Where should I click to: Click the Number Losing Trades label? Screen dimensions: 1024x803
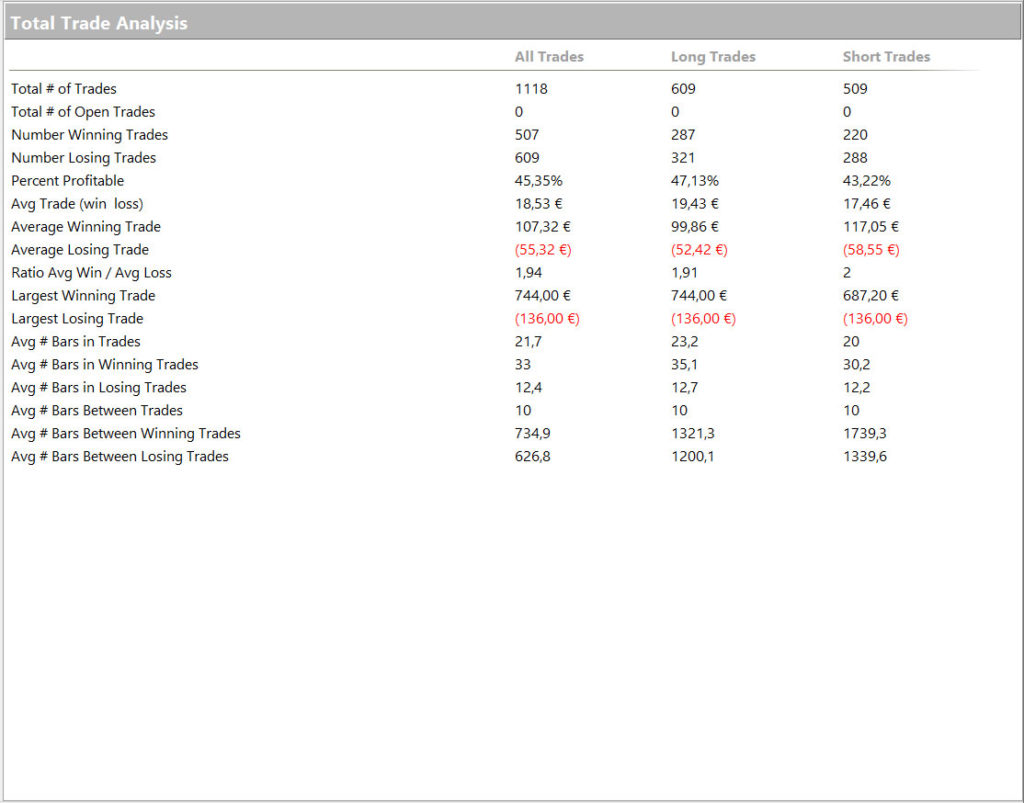84,158
